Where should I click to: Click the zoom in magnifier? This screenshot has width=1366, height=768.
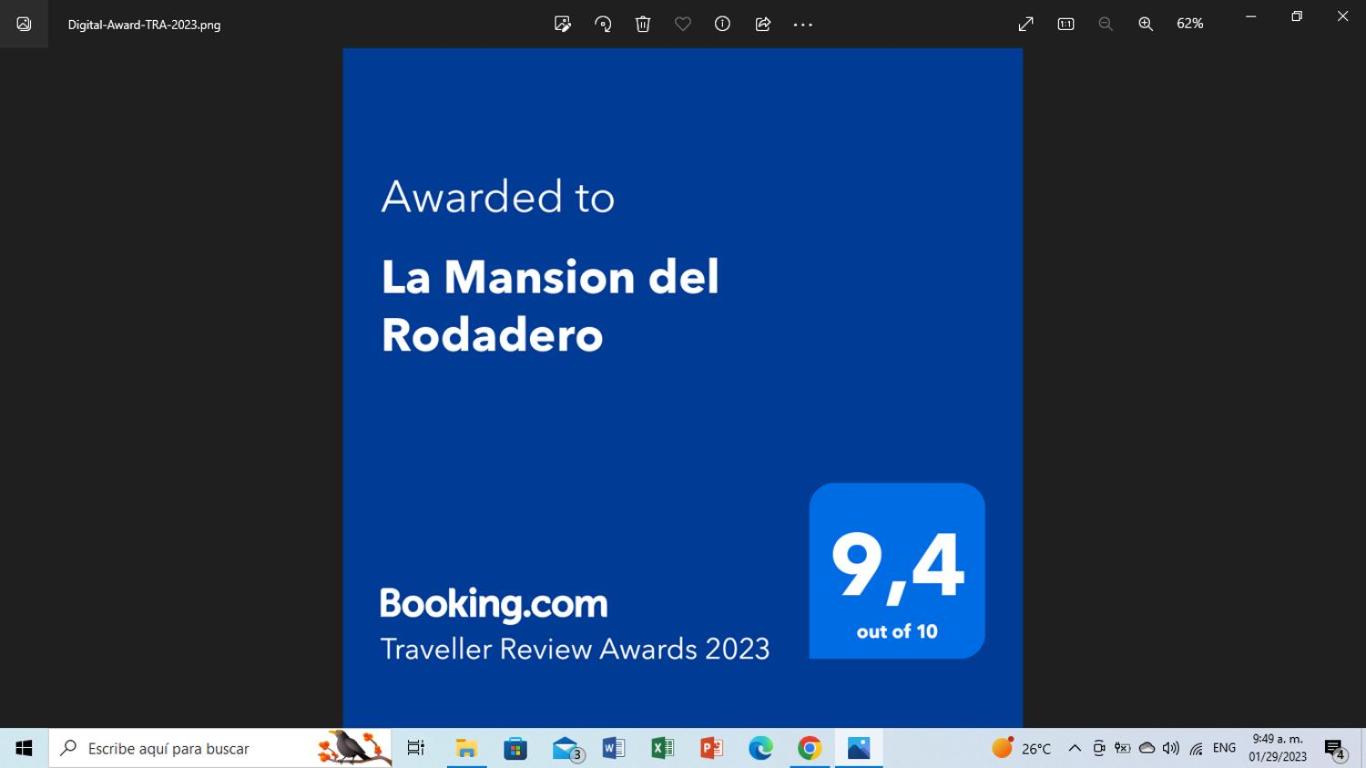pyautogui.click(x=1146, y=24)
